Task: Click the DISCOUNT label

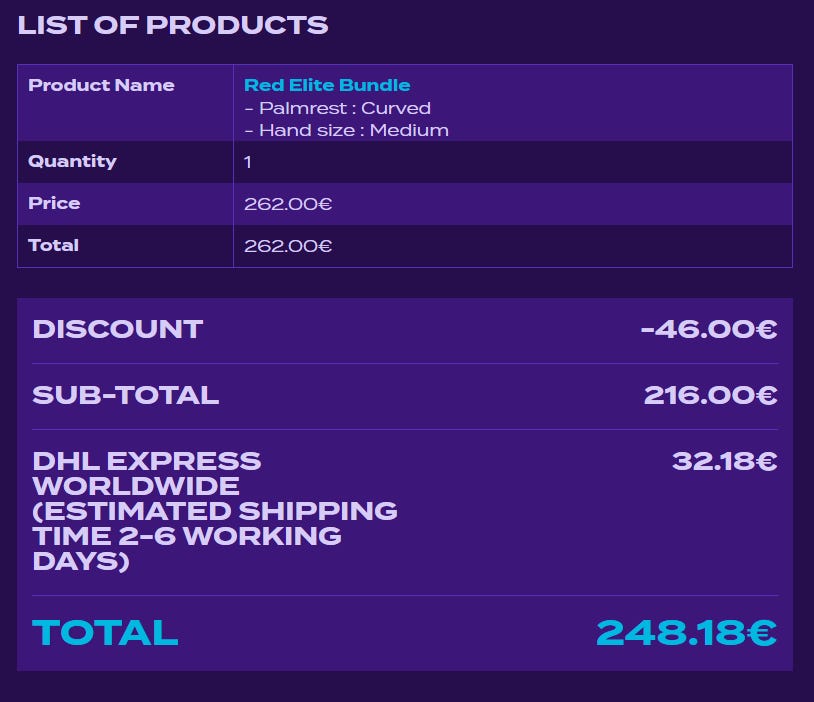Action: coord(117,329)
